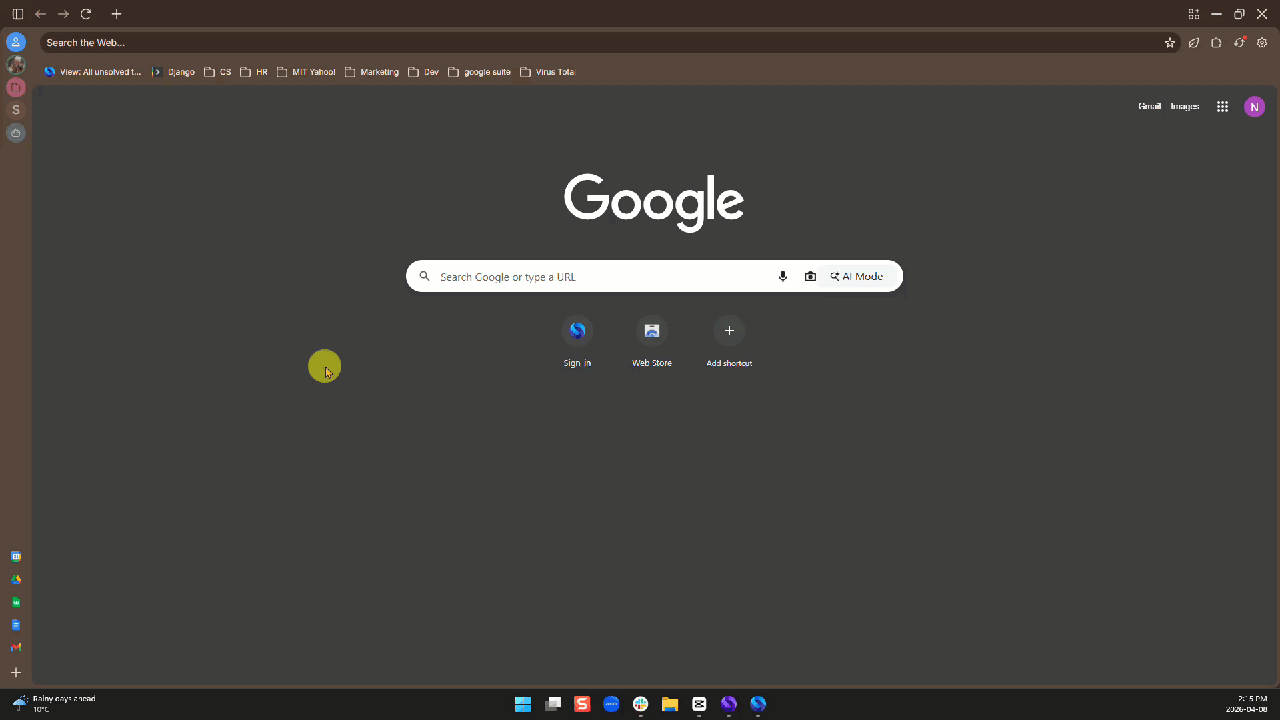The image size is (1280, 720).
Task: Open the Rainy days ahead weather widget
Action: [x=55, y=703]
